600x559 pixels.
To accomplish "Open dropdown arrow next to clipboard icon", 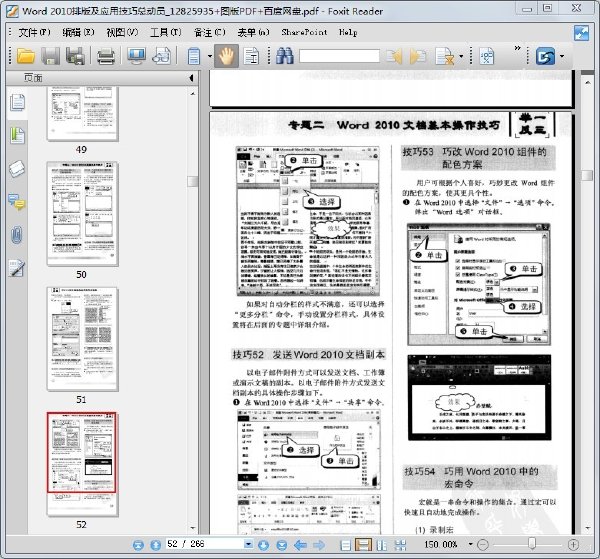I will (210, 57).
